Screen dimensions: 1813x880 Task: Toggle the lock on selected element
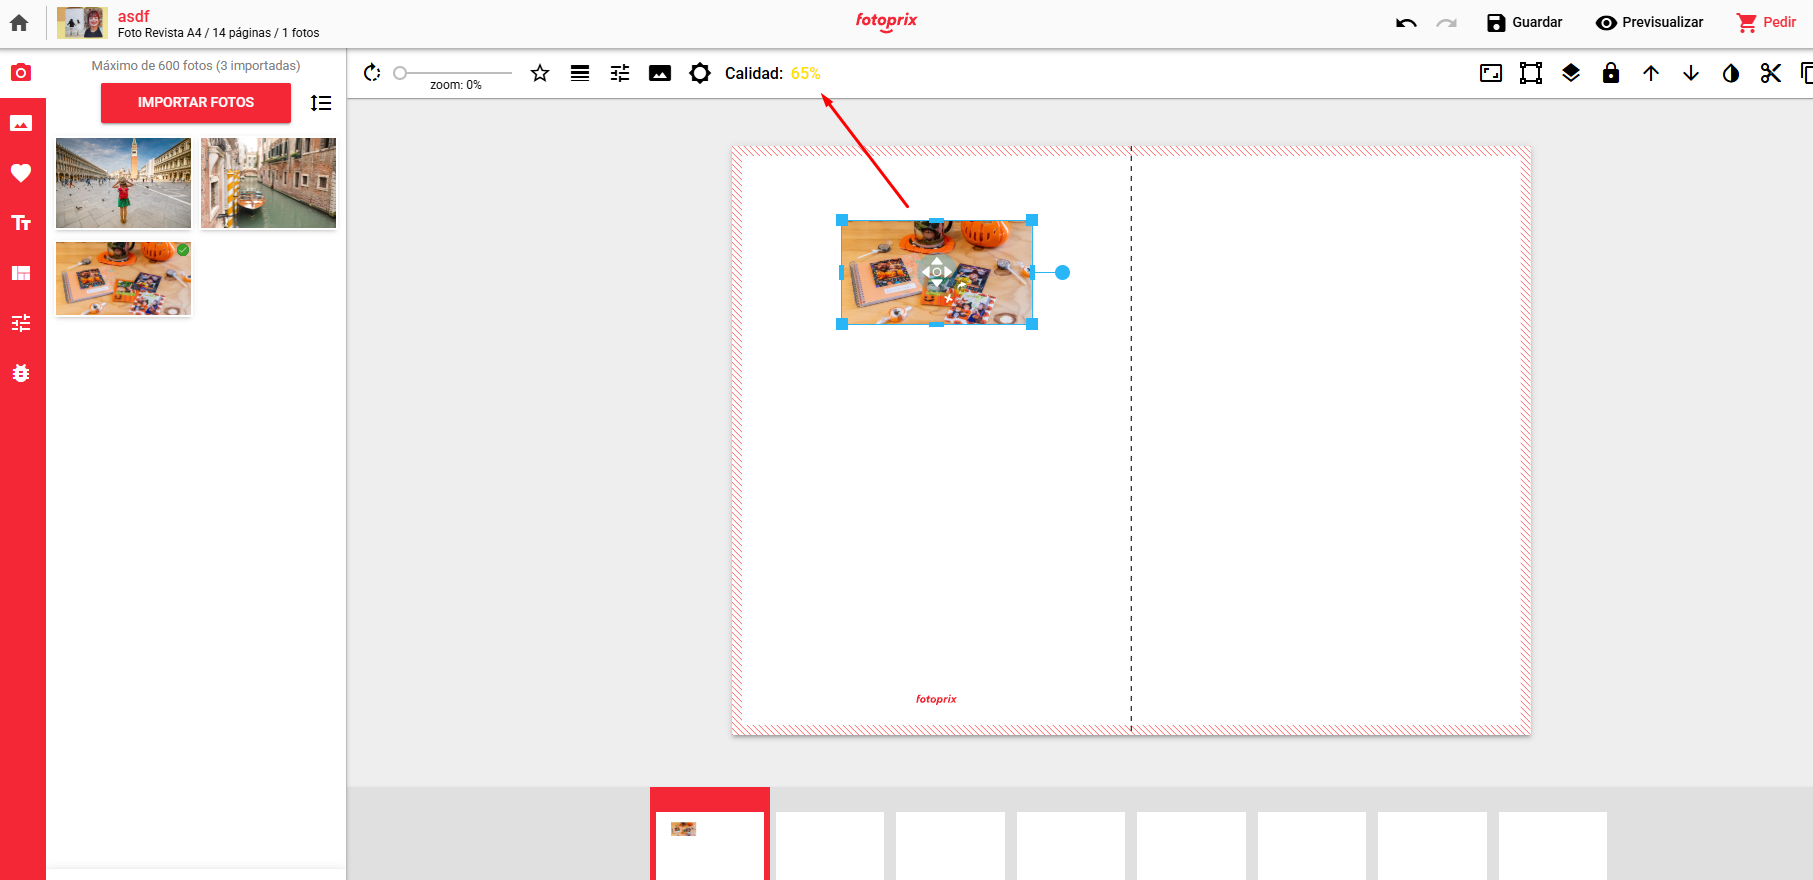click(x=1611, y=73)
